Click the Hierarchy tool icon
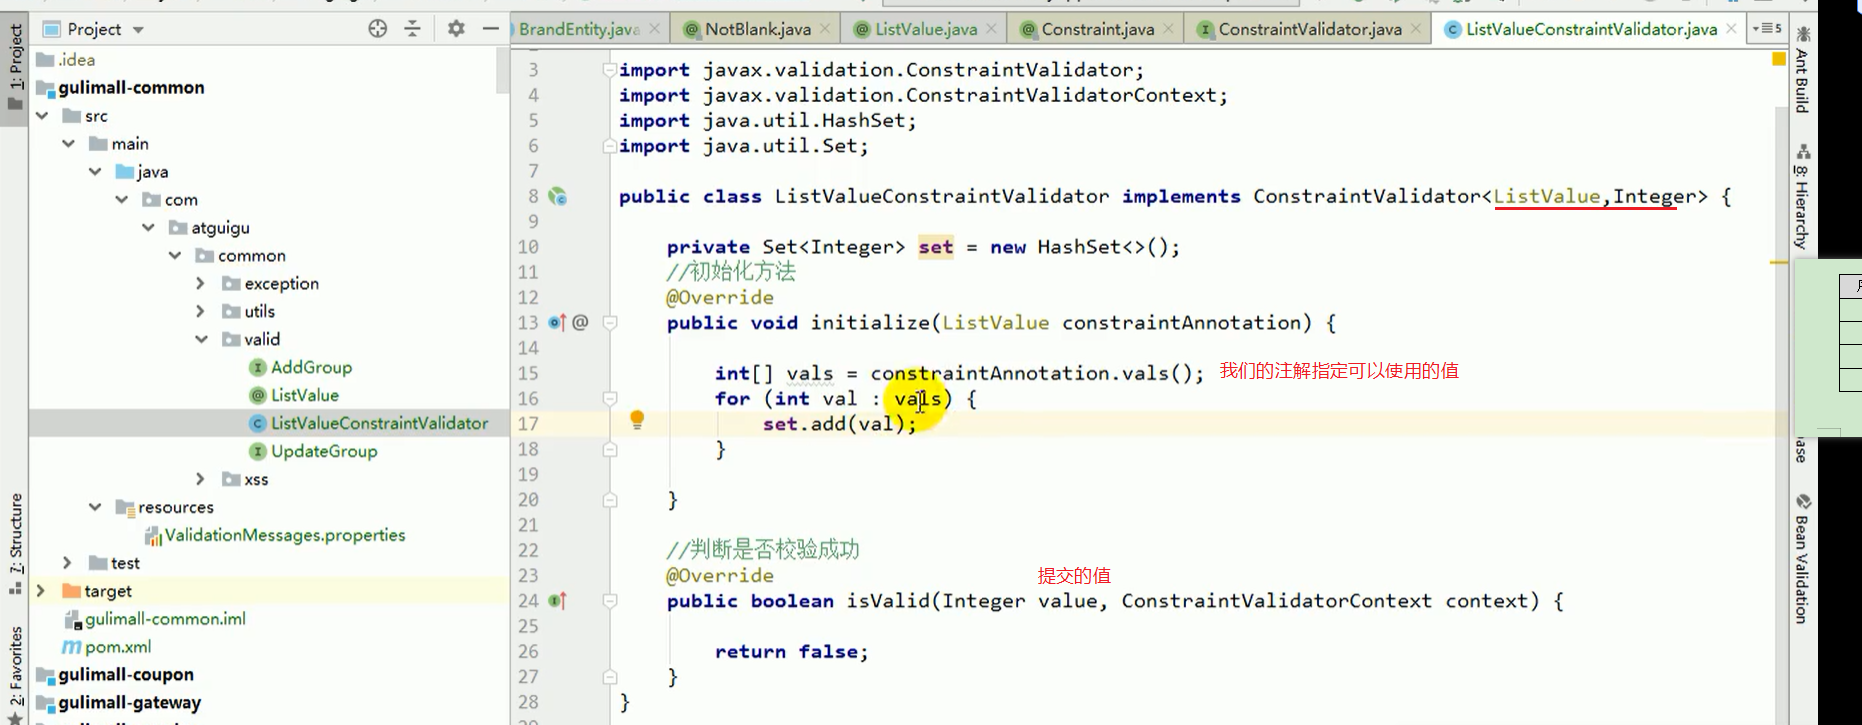The width and height of the screenshot is (1862, 725). pyautogui.click(x=1803, y=152)
